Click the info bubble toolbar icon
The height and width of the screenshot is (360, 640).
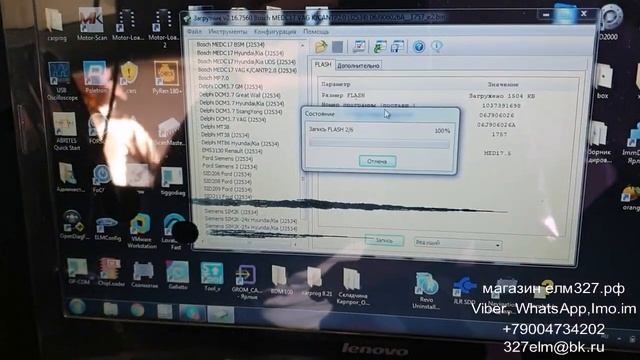[436, 47]
